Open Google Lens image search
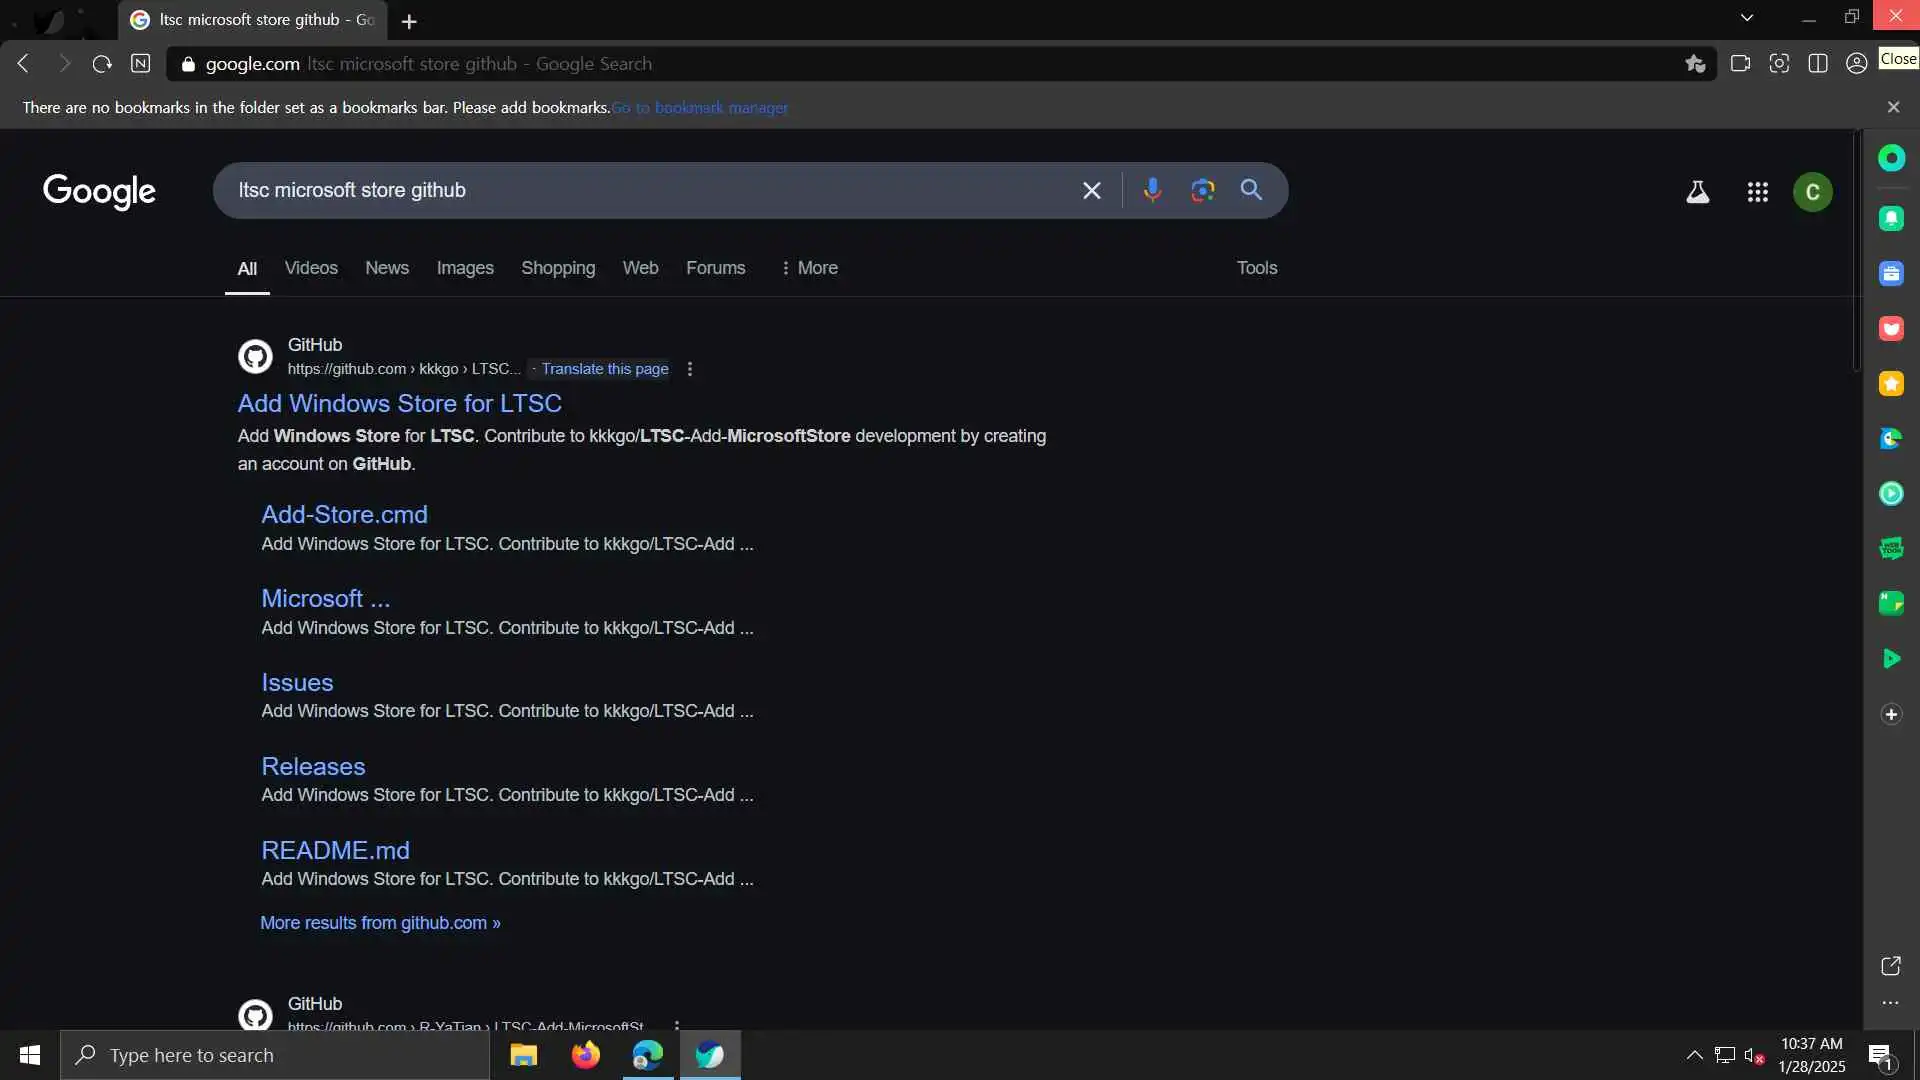Screen dimensions: 1920x1080 click(x=1202, y=190)
